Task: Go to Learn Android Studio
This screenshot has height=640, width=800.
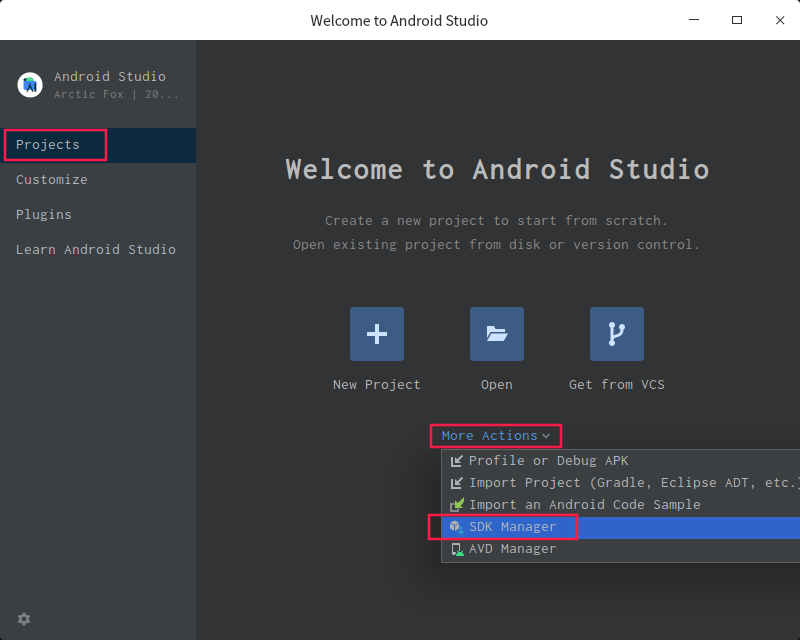Action: click(x=96, y=250)
